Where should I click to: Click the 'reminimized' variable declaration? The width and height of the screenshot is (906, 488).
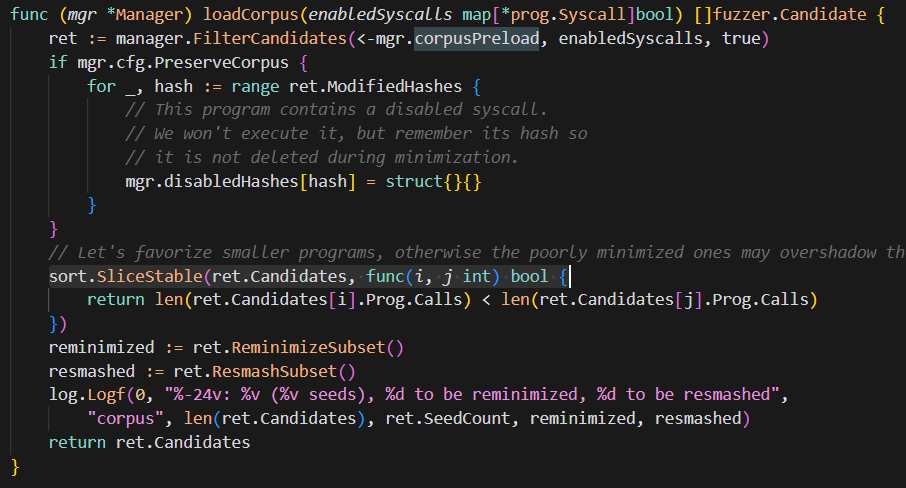[101, 348]
